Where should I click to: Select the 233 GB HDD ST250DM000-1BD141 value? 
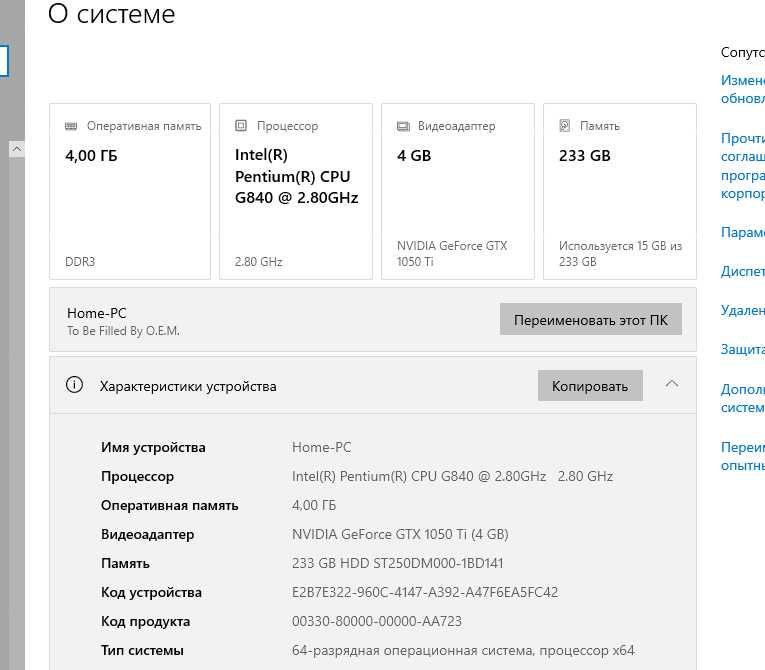(x=397, y=563)
